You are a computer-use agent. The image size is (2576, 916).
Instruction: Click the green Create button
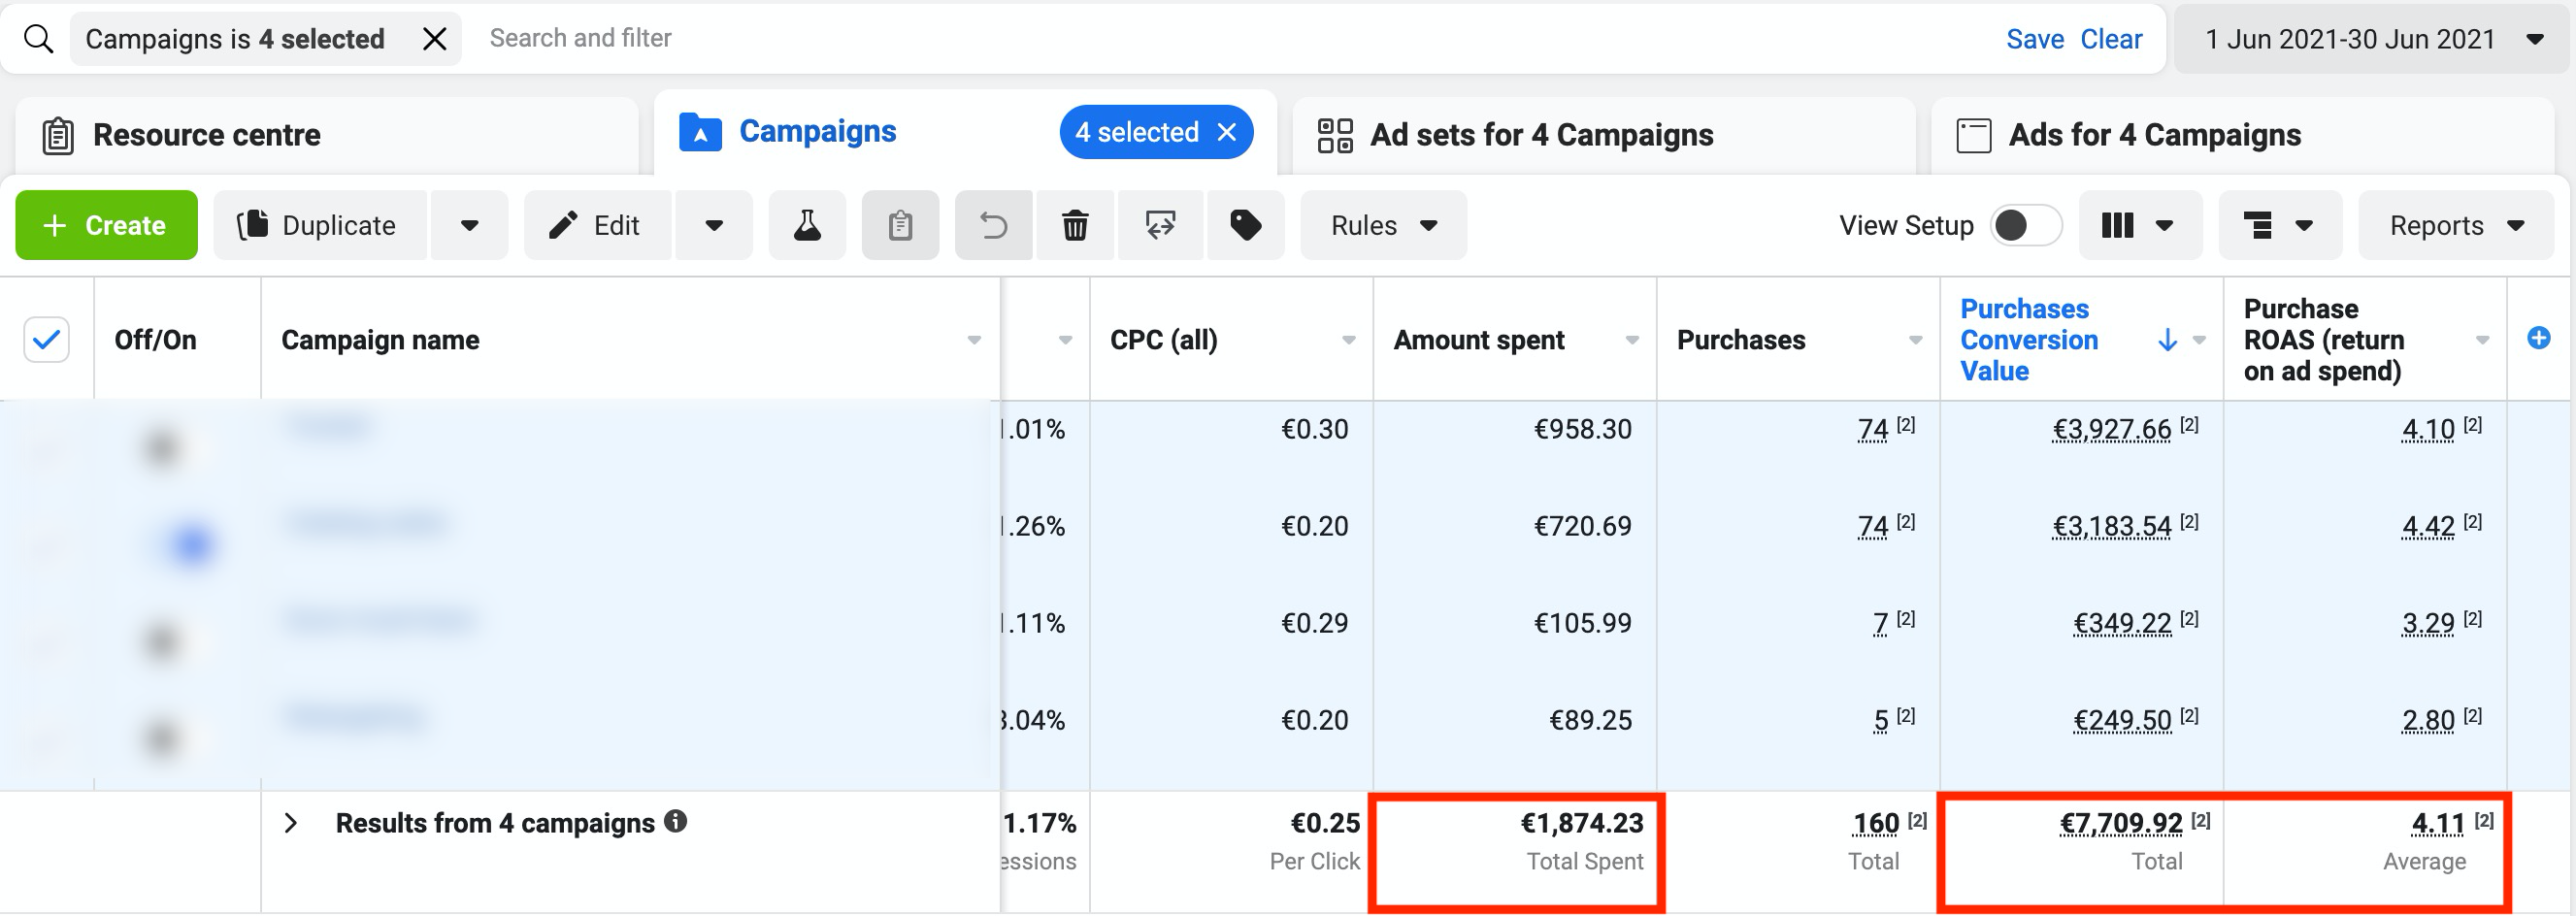(x=106, y=226)
